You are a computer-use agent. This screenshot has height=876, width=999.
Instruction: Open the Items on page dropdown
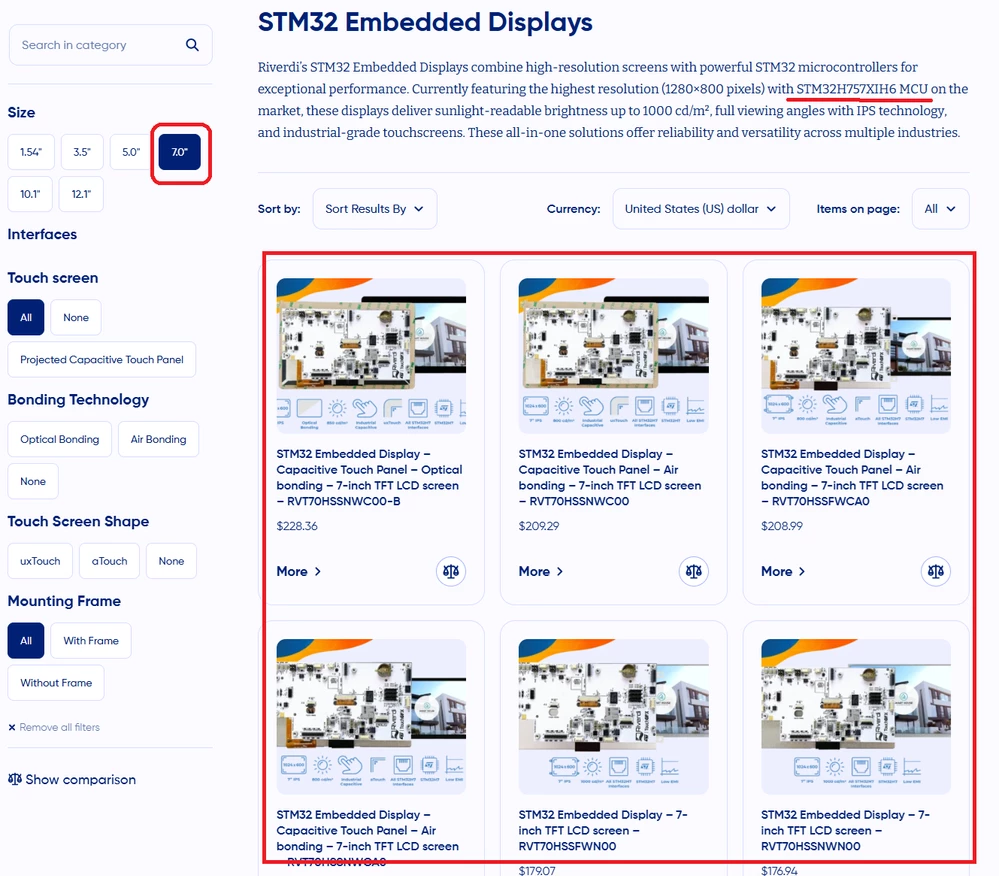point(940,209)
